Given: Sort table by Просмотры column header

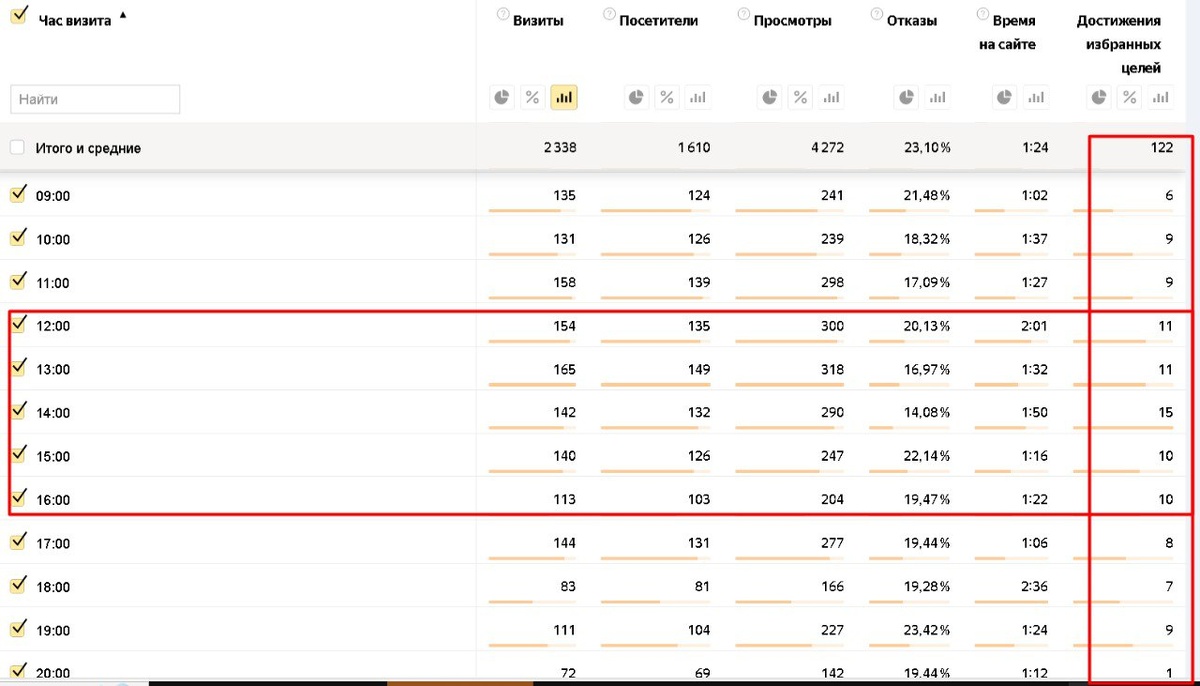Looking at the screenshot, I should [792, 21].
